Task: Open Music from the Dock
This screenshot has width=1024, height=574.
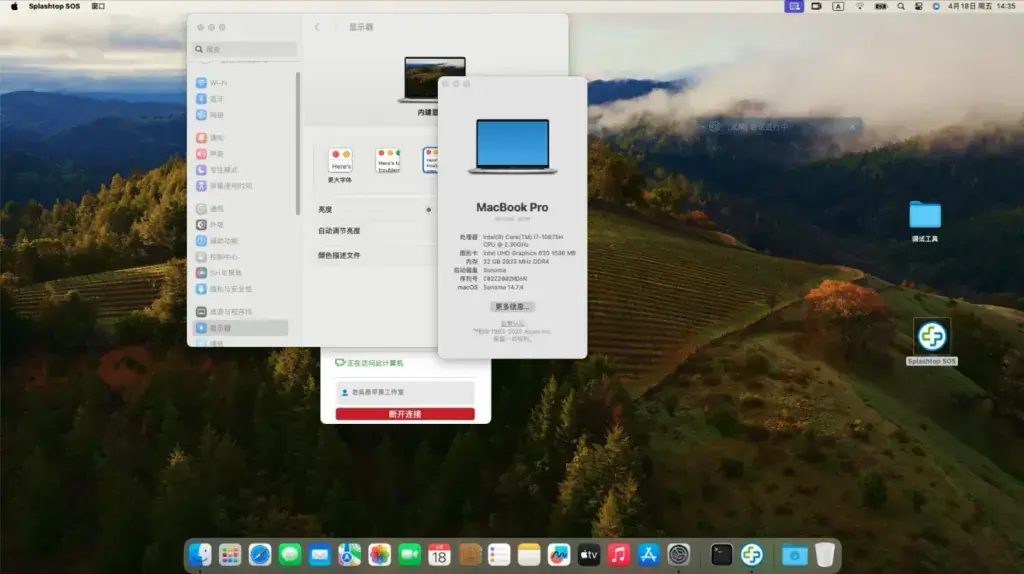Action: (618, 555)
